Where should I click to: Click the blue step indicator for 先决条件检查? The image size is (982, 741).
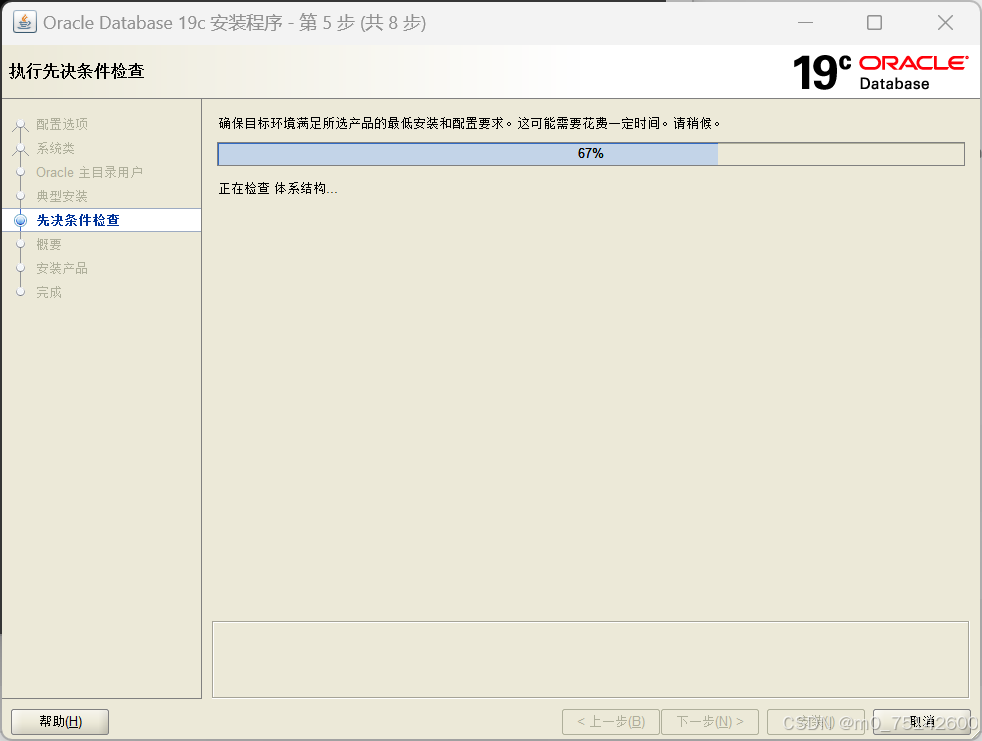(x=21, y=220)
